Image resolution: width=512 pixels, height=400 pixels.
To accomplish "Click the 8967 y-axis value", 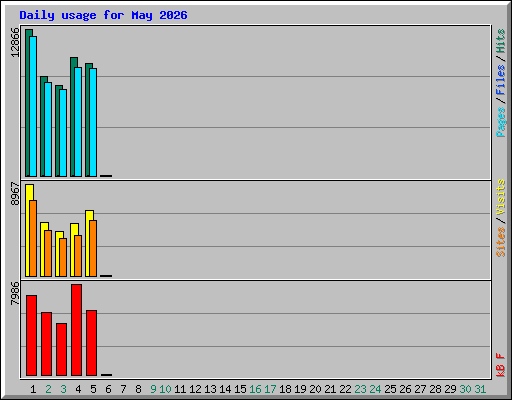I will [x=15, y=193].
